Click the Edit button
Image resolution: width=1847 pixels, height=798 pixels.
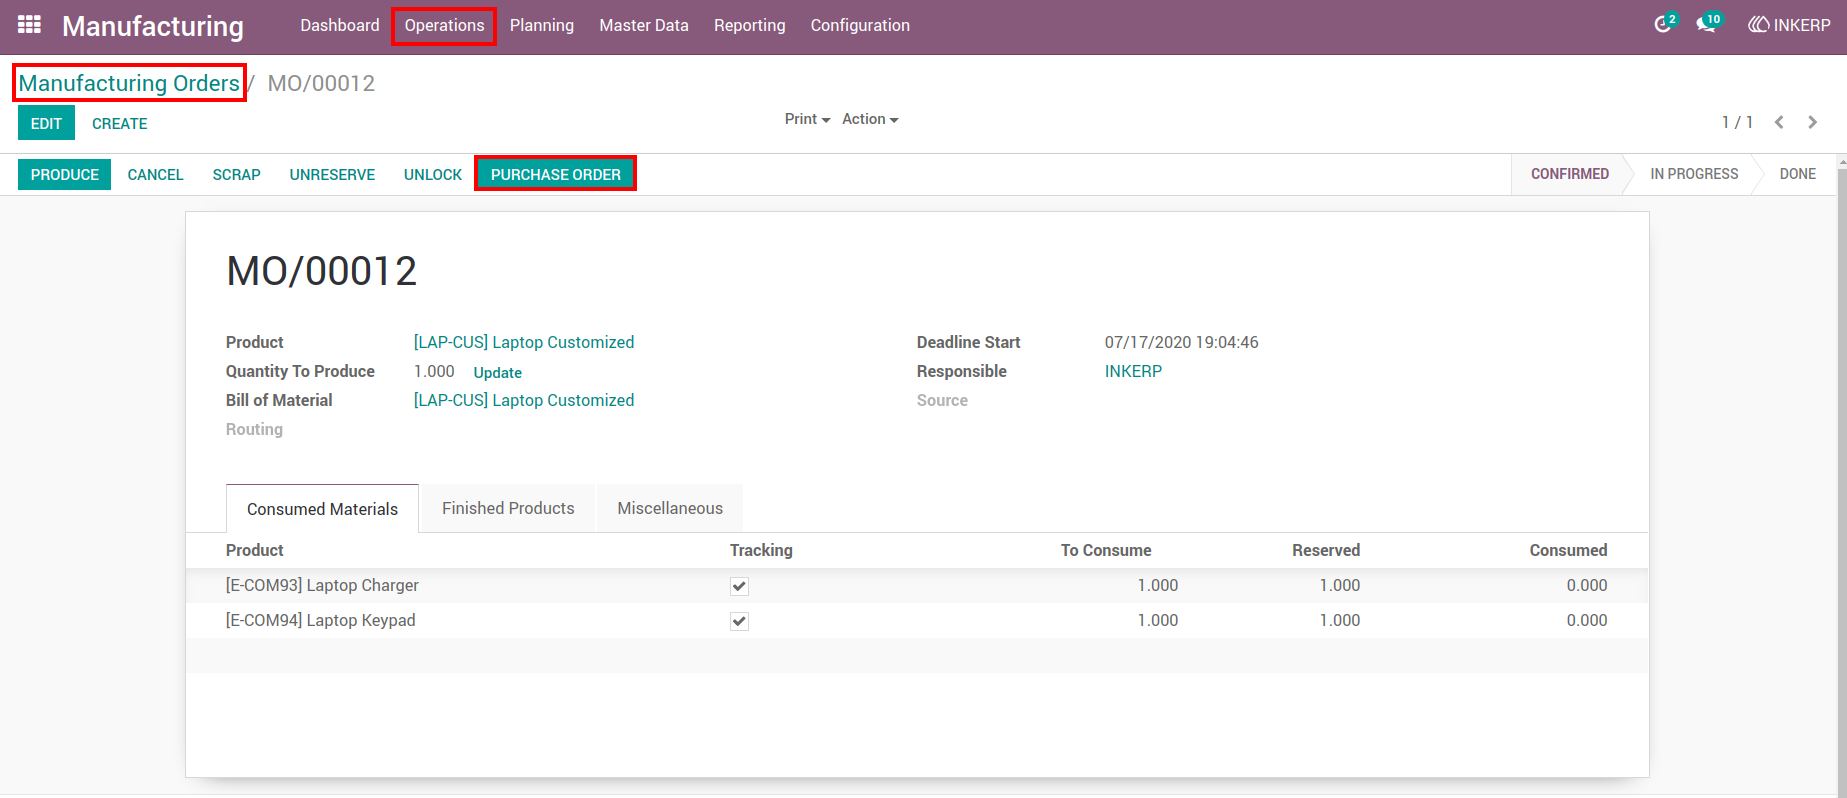click(46, 123)
